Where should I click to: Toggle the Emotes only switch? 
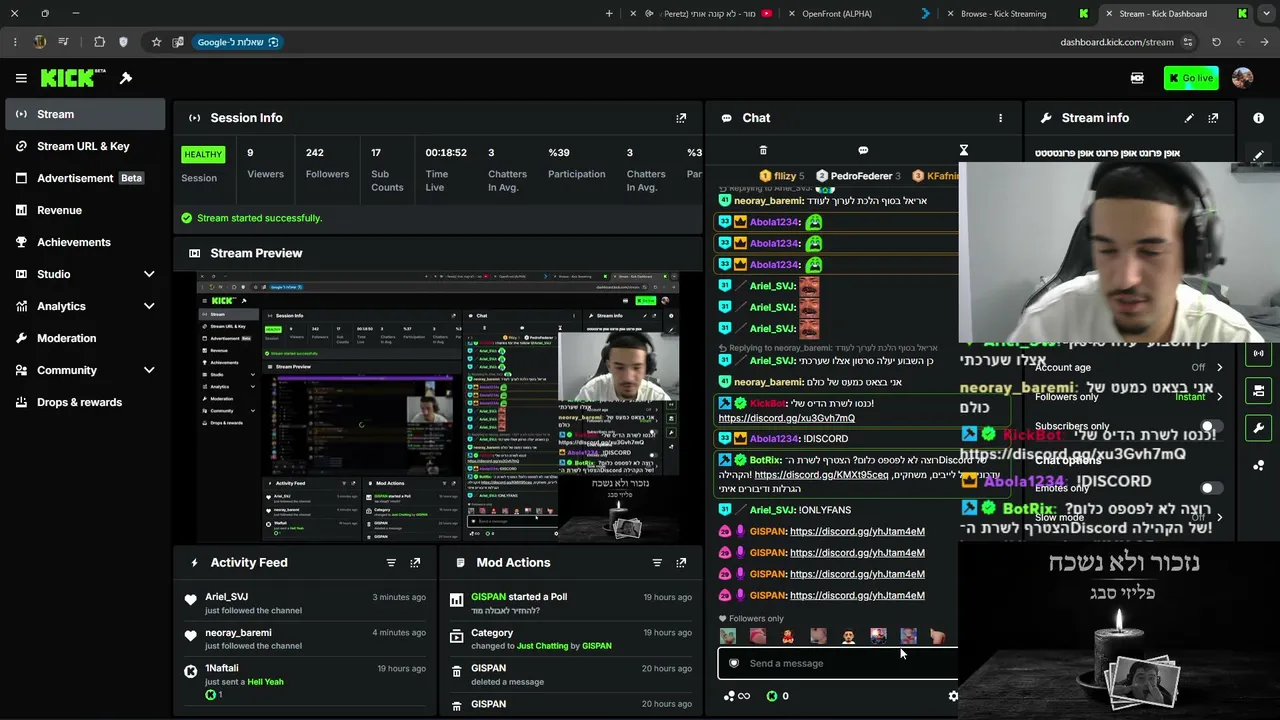(1211, 488)
